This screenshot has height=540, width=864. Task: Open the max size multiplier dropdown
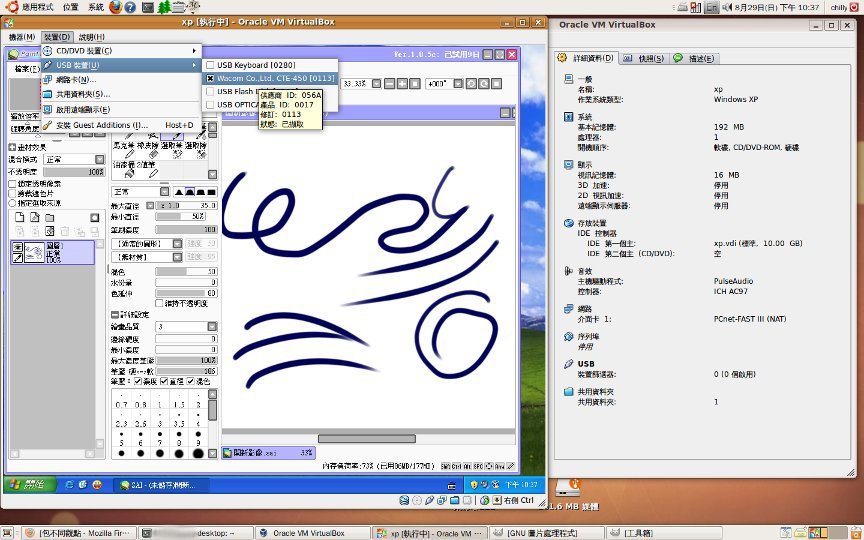(x=150, y=206)
